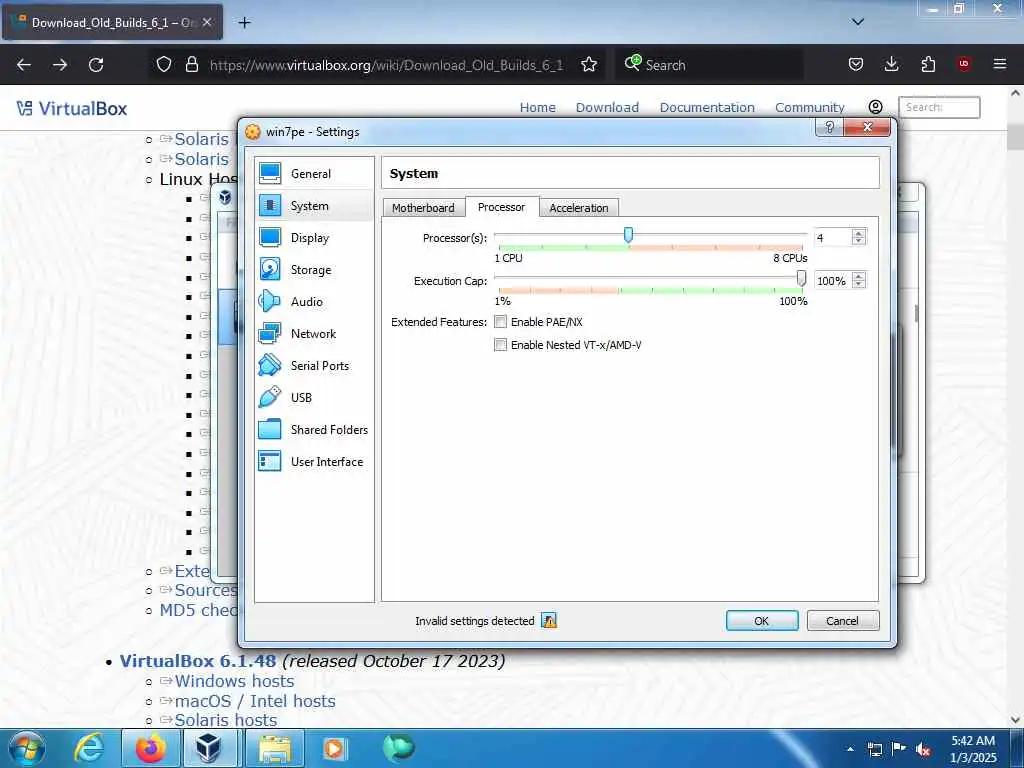Click the Processor(s) slider handle

point(628,234)
